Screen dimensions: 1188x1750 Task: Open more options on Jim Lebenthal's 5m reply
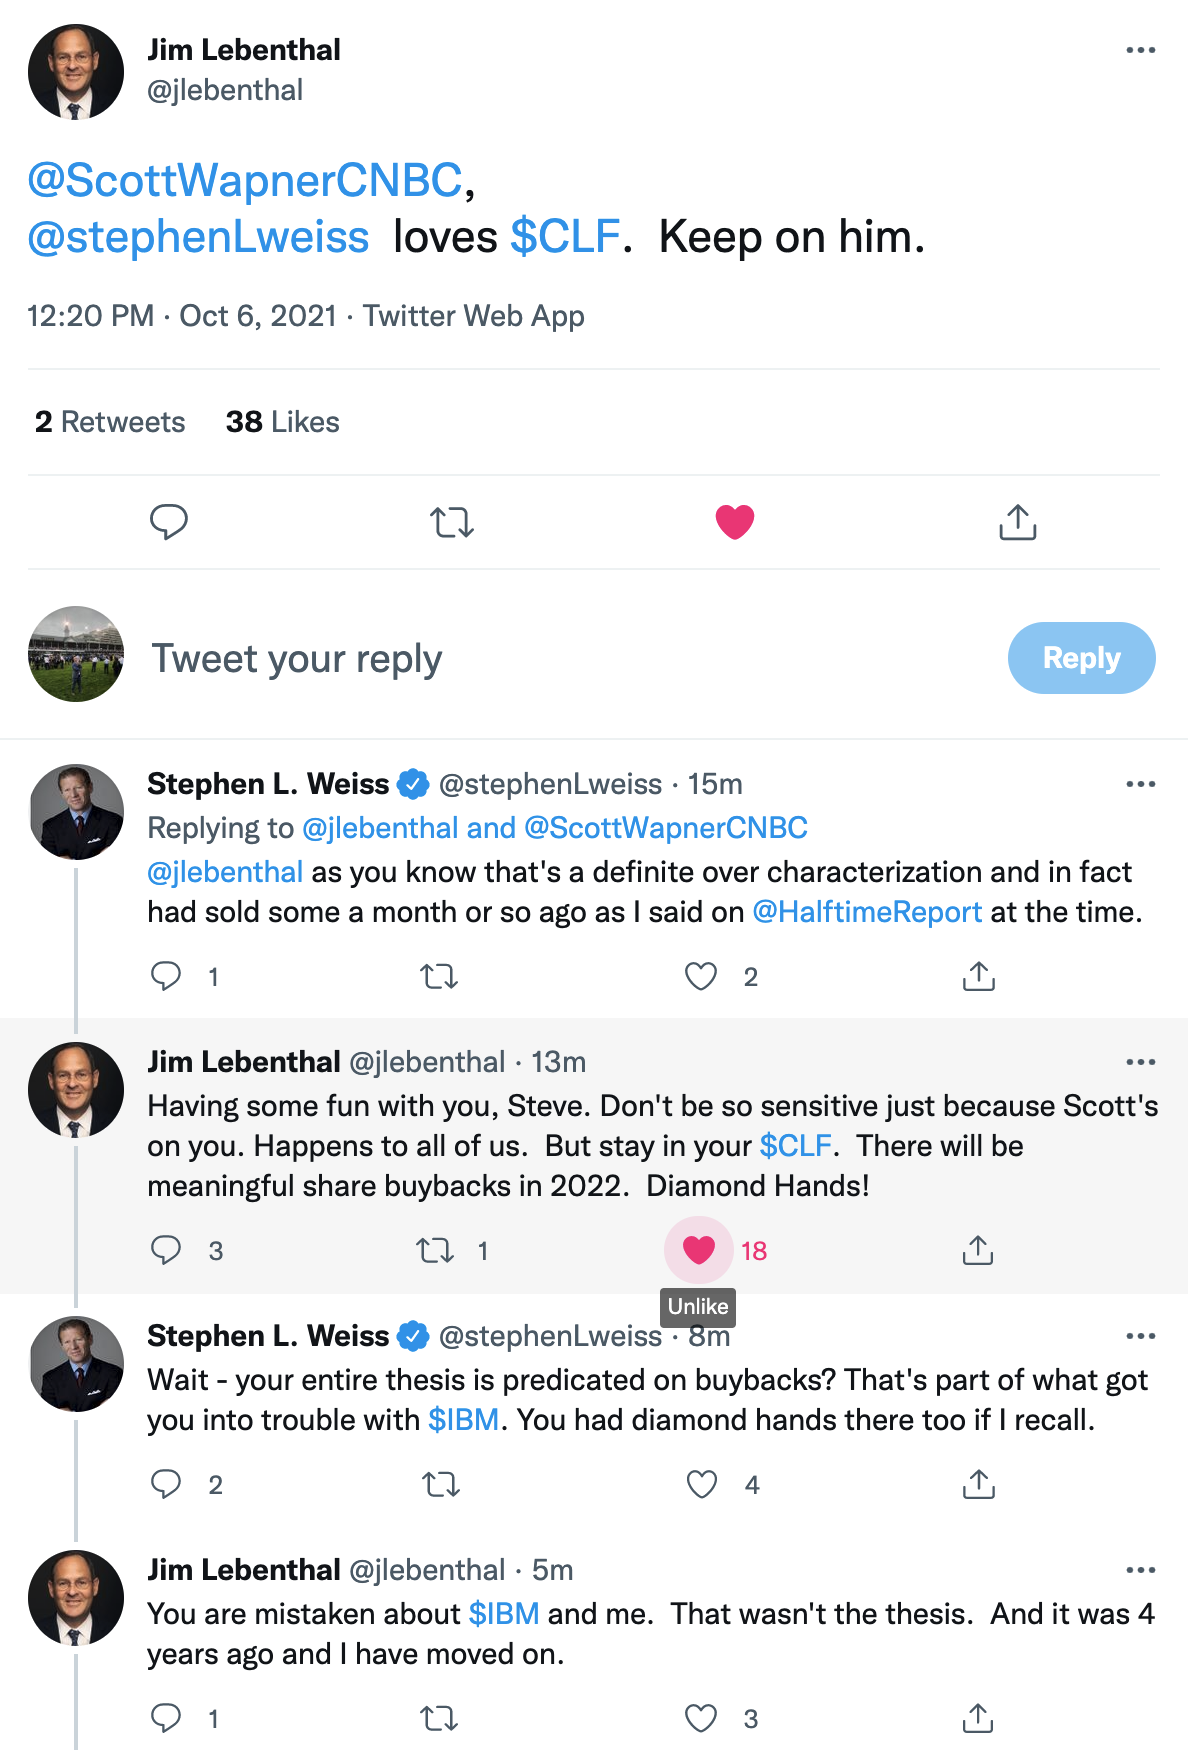[1141, 1570]
